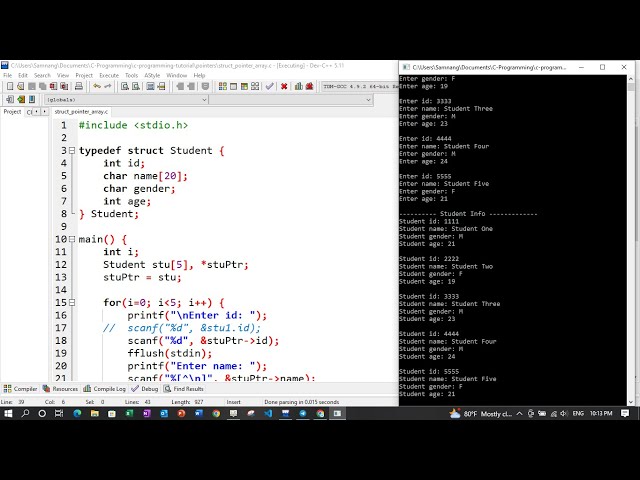
Task: Open the Find Results bottom tab
Action: 184,389
